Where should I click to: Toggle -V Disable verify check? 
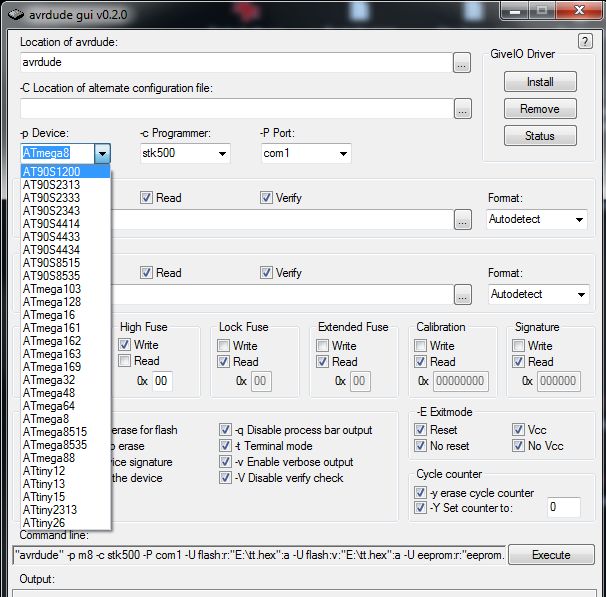[x=225, y=478]
